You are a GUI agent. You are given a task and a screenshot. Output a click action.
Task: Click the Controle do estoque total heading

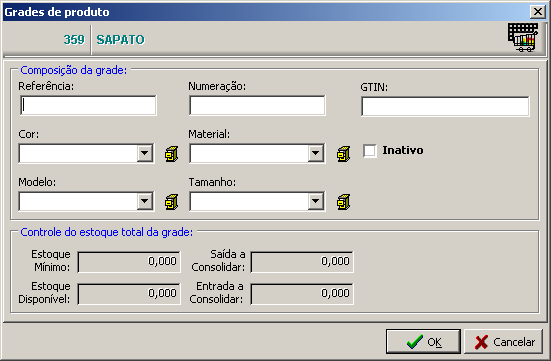click(x=106, y=232)
